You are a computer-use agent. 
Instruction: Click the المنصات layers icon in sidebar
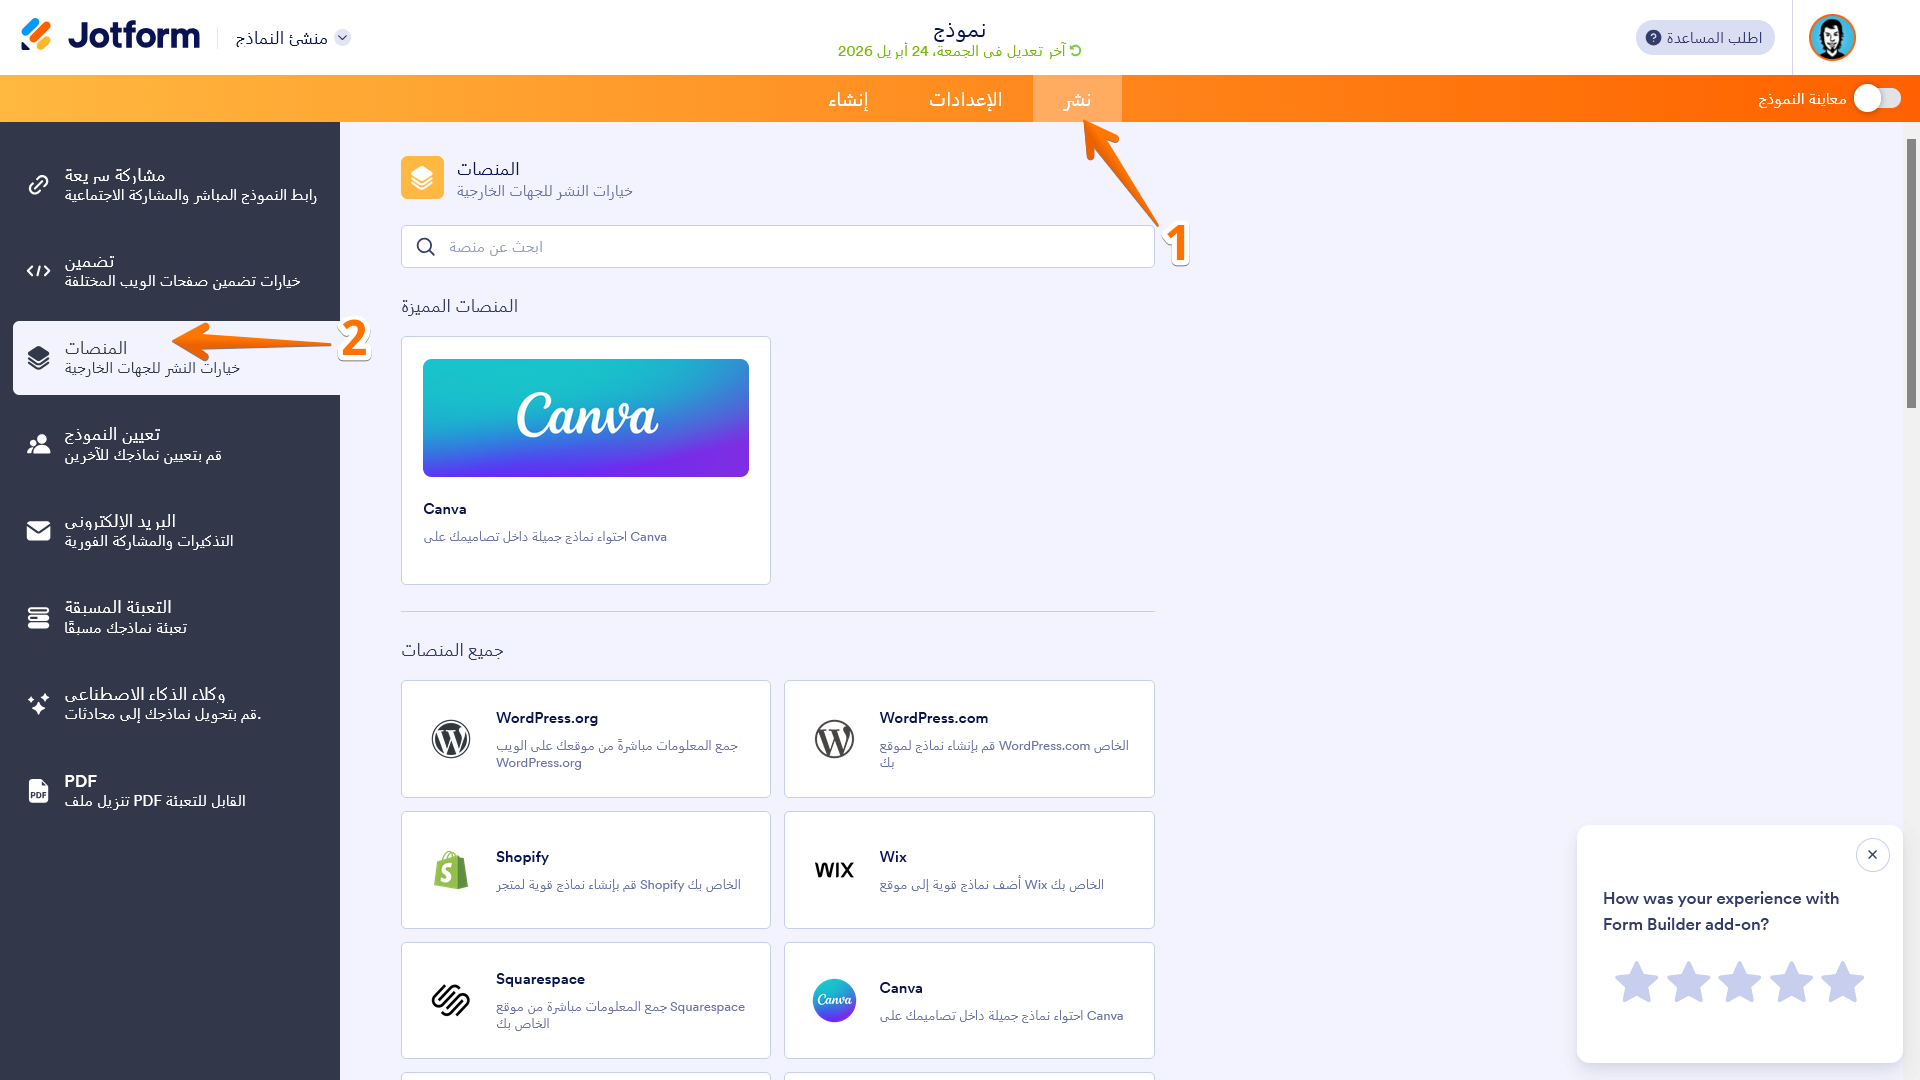[x=38, y=358]
